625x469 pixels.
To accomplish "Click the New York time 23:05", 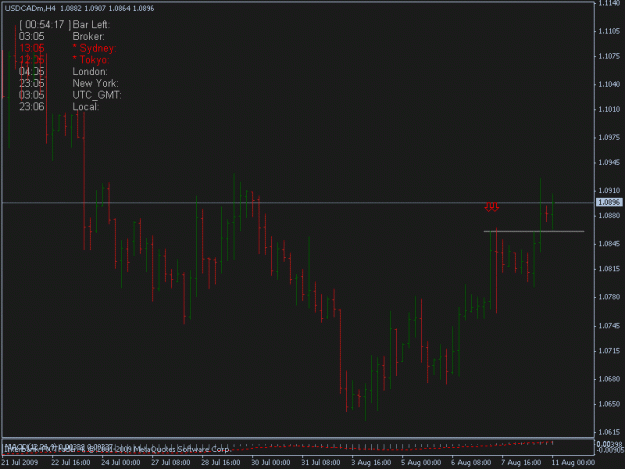I will point(31,83).
